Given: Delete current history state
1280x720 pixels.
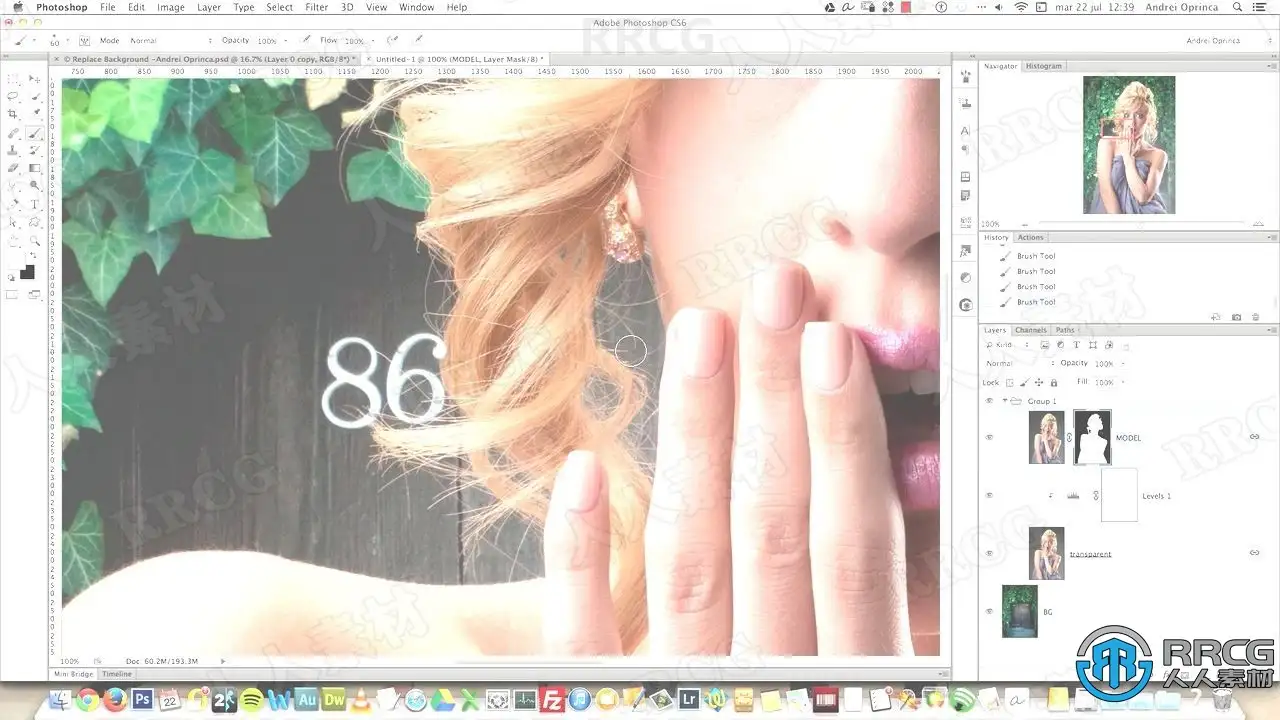Looking at the screenshot, I should tap(1256, 317).
